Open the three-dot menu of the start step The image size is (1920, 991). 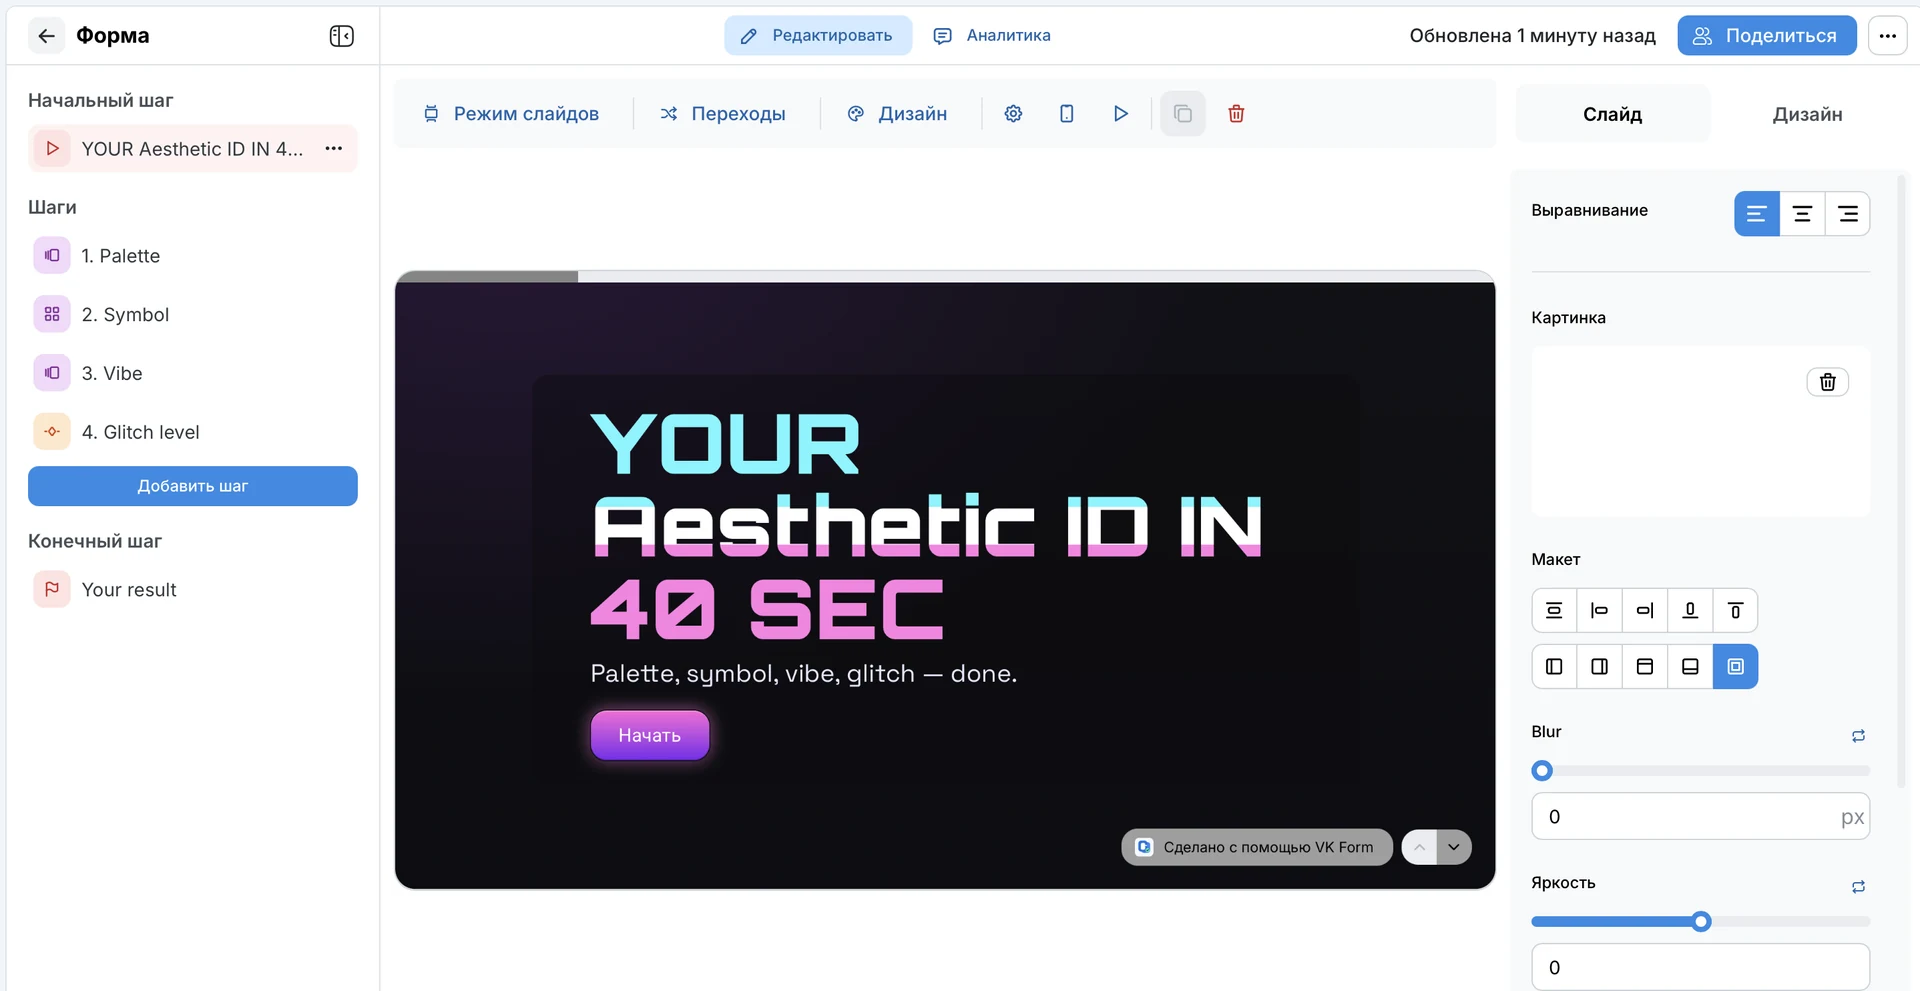(334, 148)
